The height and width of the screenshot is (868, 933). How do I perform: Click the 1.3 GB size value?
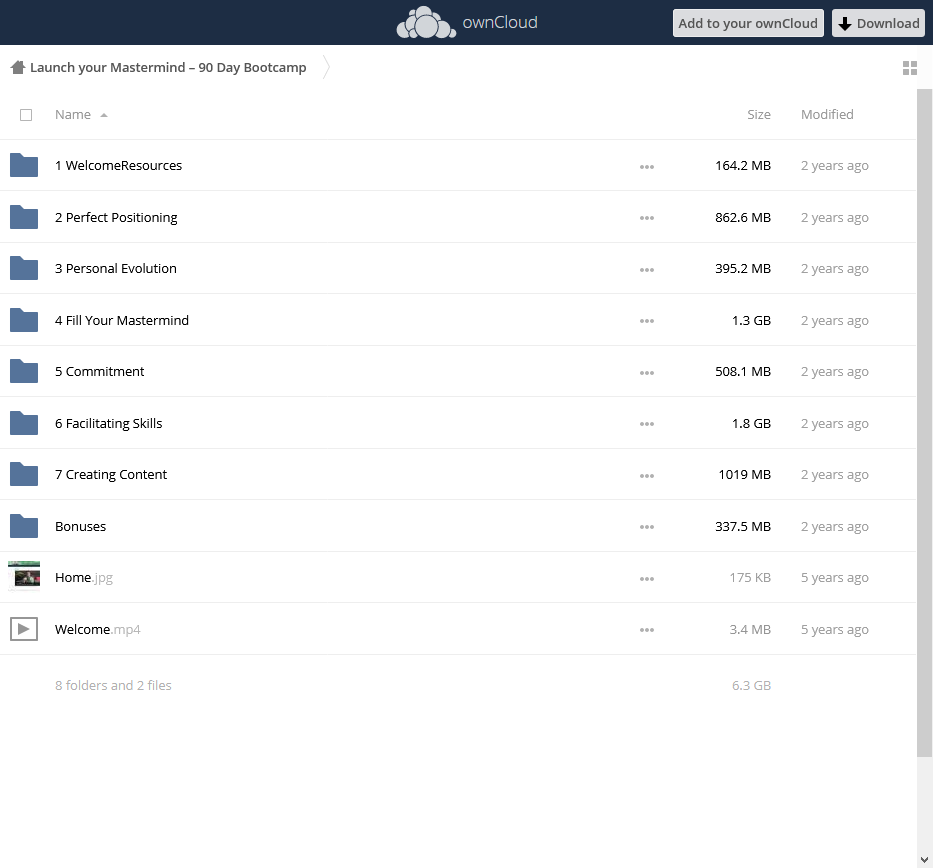pos(751,320)
